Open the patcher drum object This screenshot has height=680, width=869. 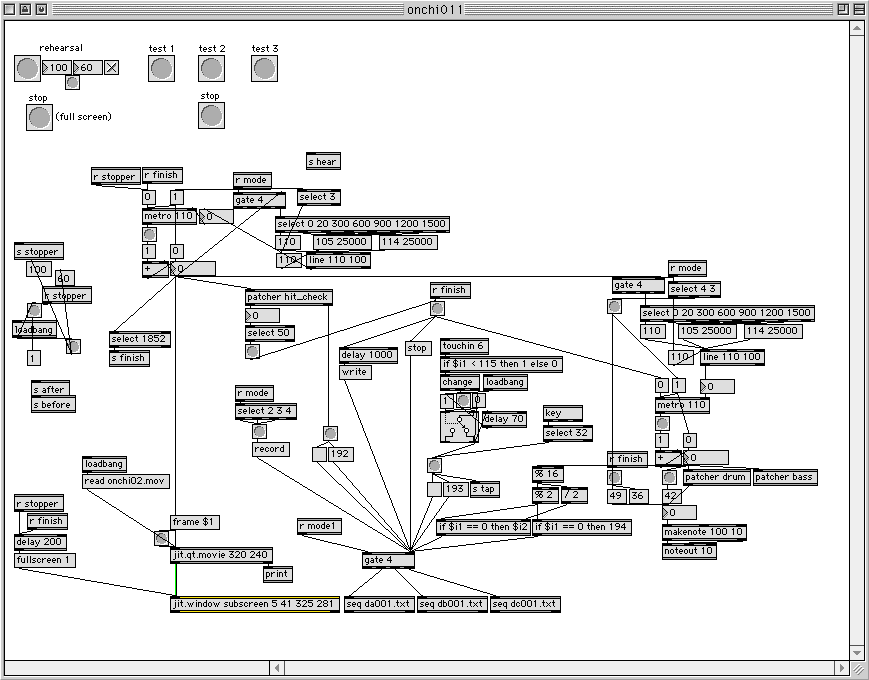tap(716, 477)
